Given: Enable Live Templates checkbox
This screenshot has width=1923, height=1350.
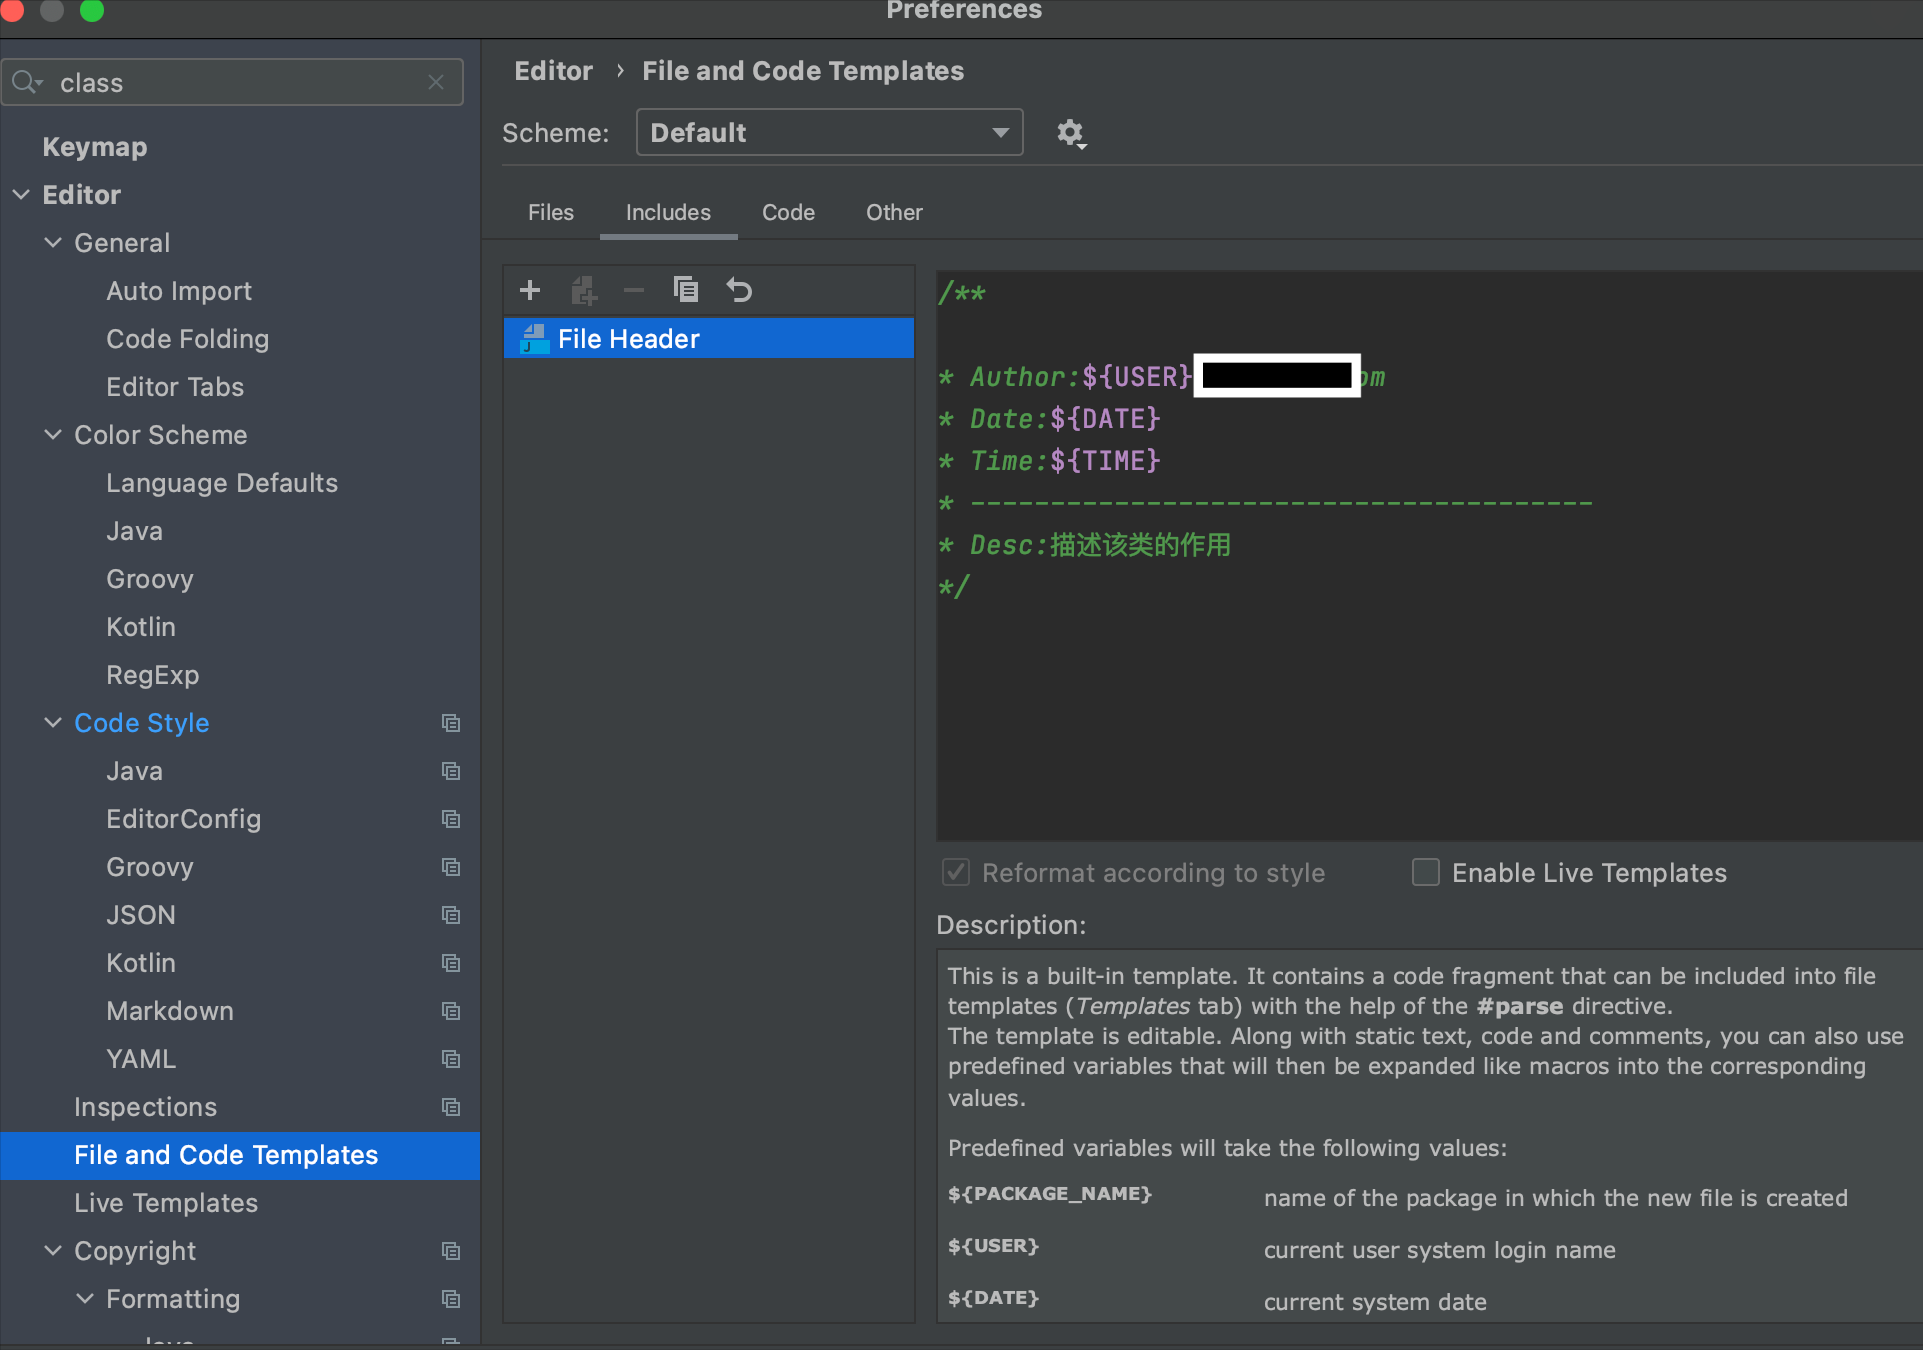Looking at the screenshot, I should tap(1425, 873).
